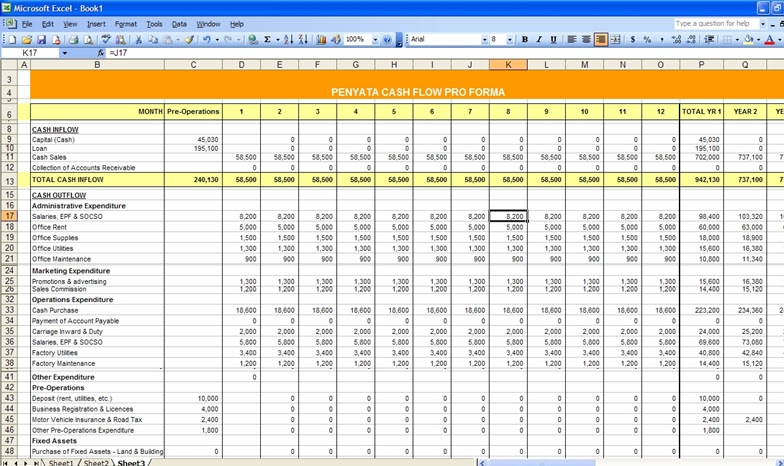
Task: Select column K header
Action: (x=508, y=64)
